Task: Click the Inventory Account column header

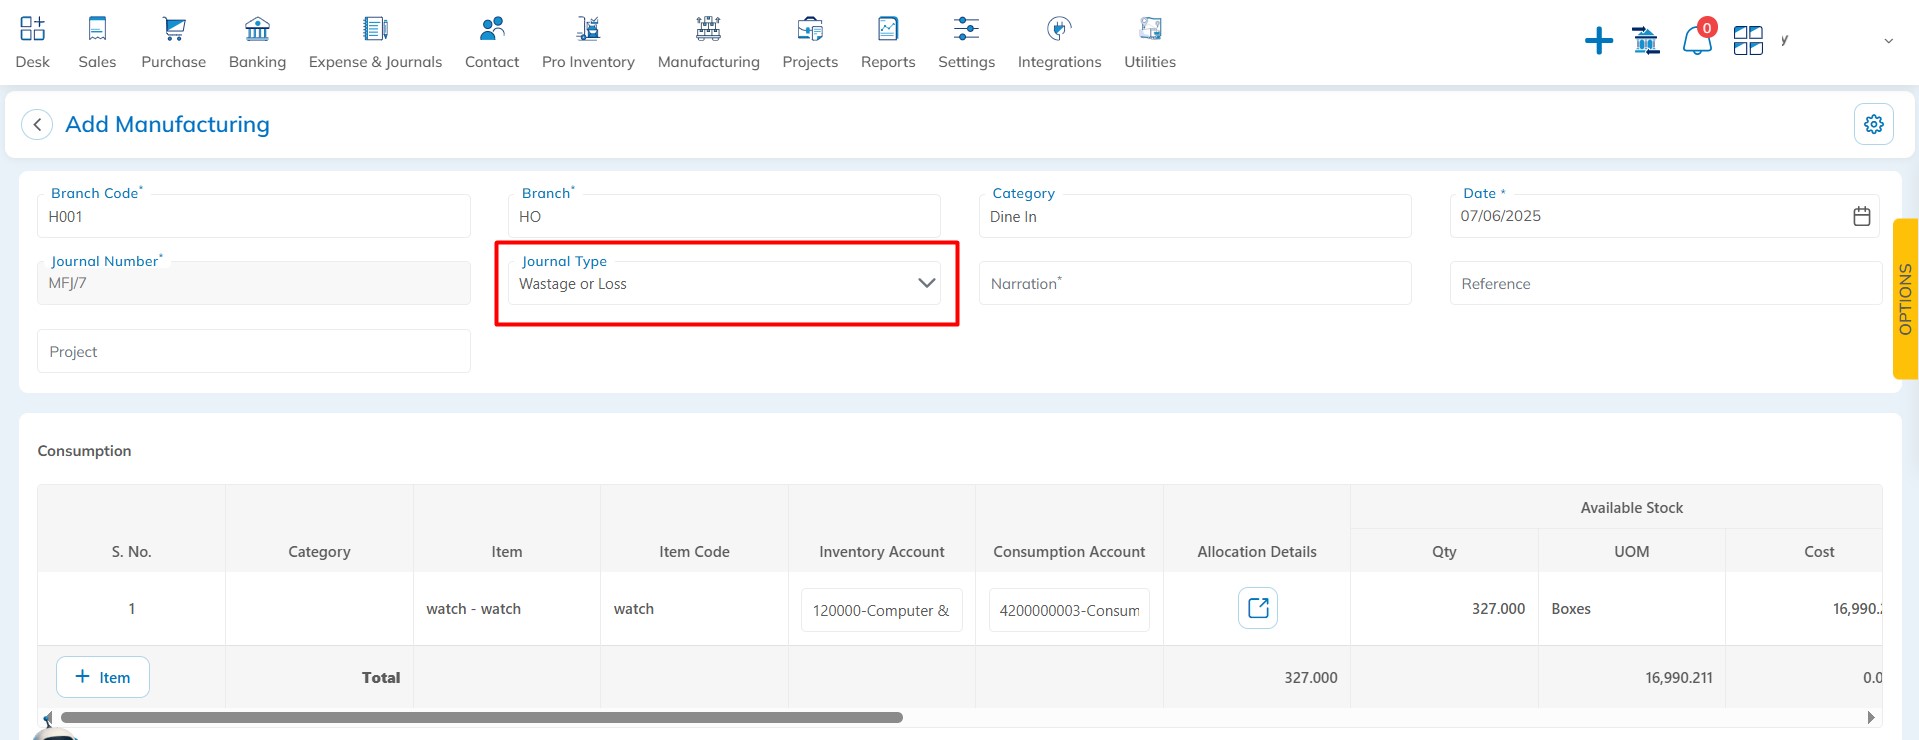Action: point(881,552)
